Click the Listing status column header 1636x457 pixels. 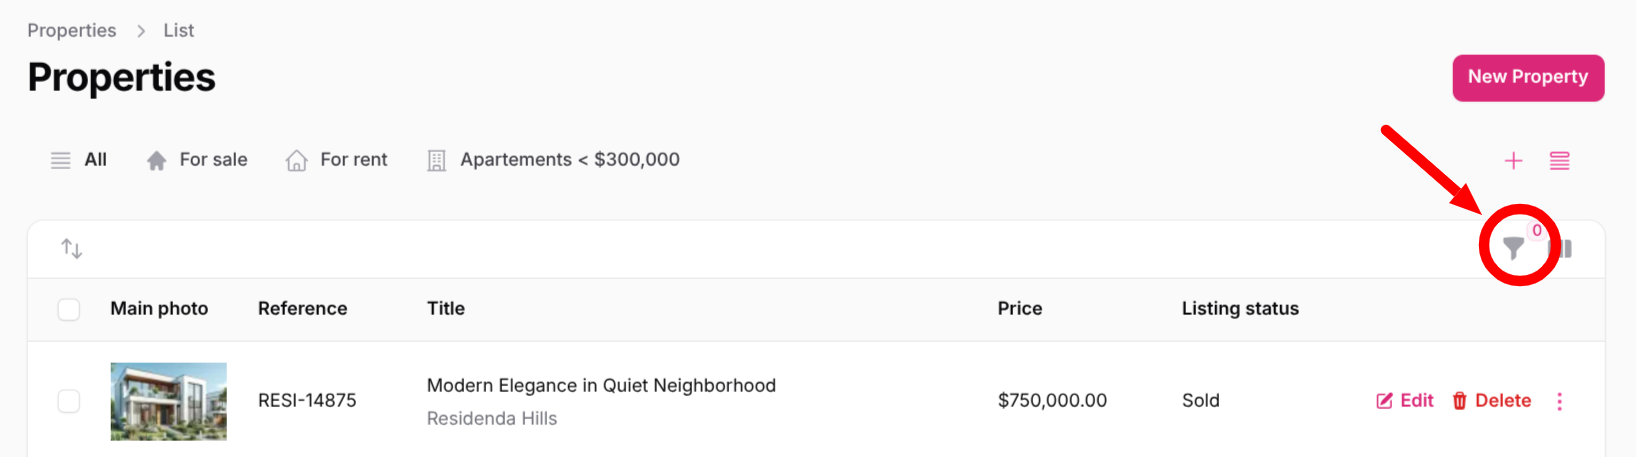coord(1239,309)
